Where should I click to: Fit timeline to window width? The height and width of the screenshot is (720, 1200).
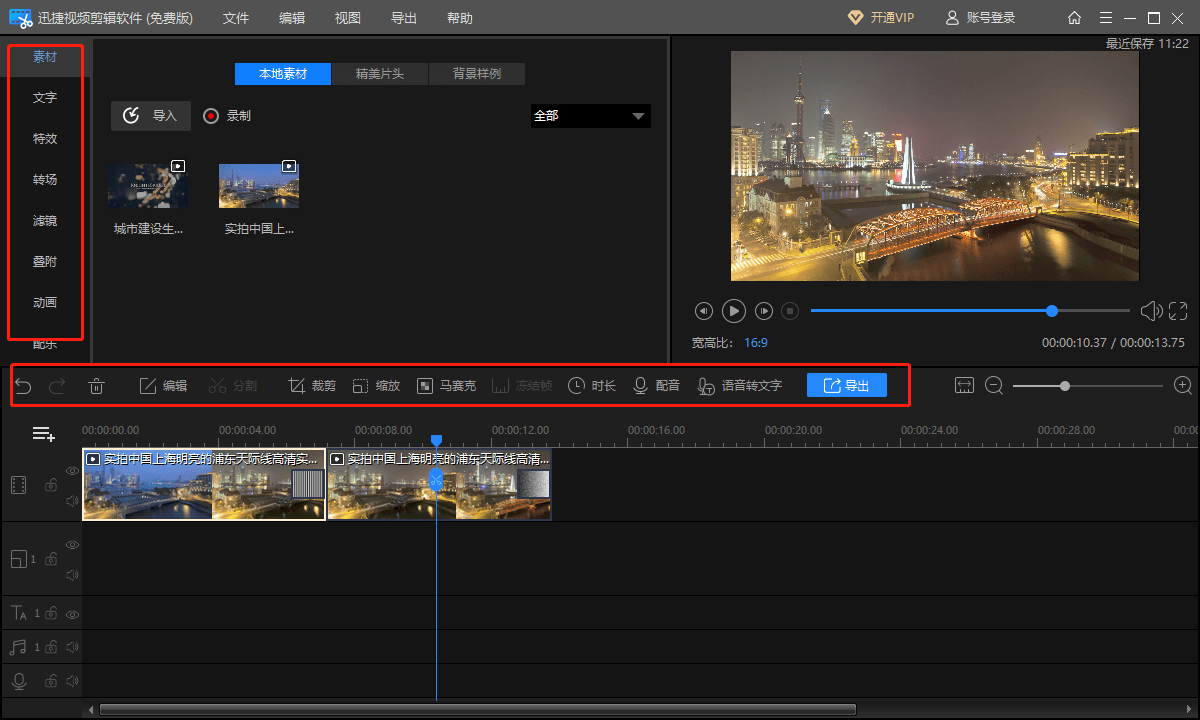point(964,385)
